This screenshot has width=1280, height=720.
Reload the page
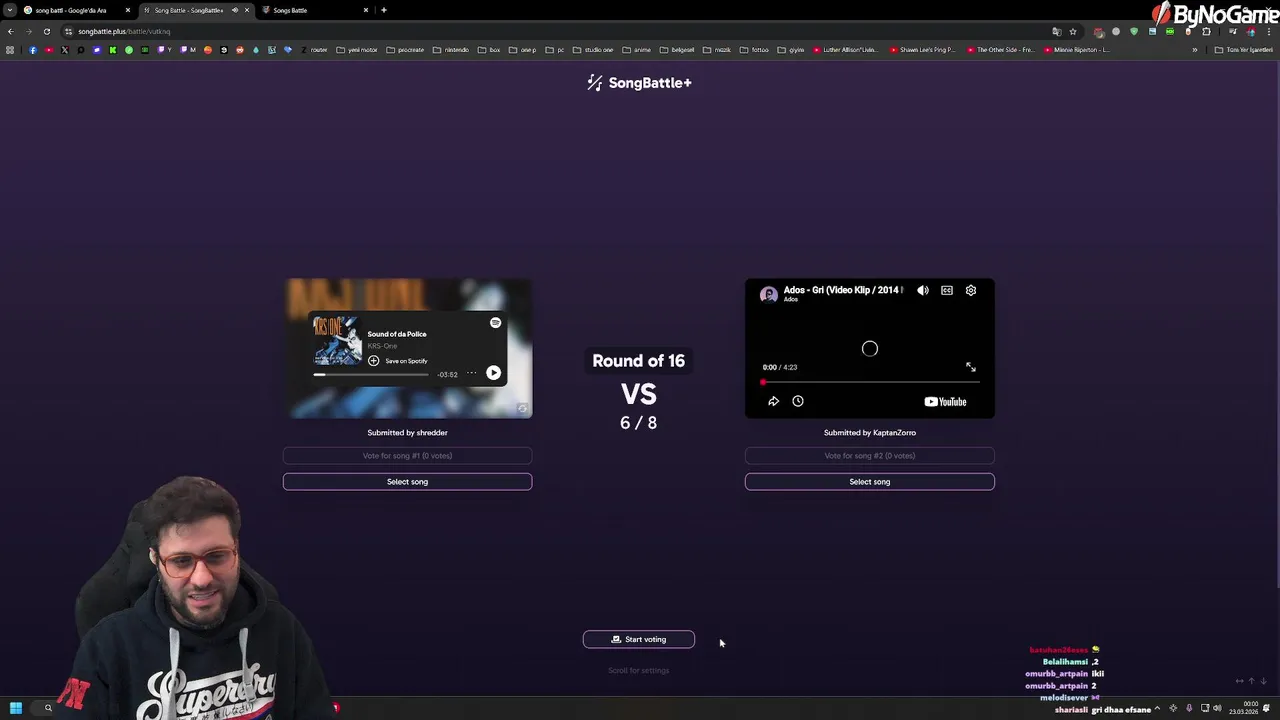[x=46, y=31]
